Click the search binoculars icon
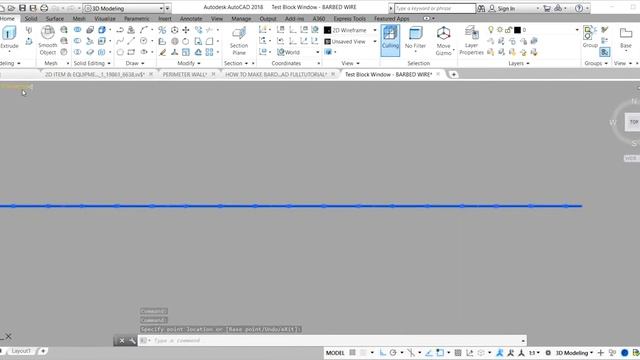The height and width of the screenshot is (360, 640). [x=481, y=8]
